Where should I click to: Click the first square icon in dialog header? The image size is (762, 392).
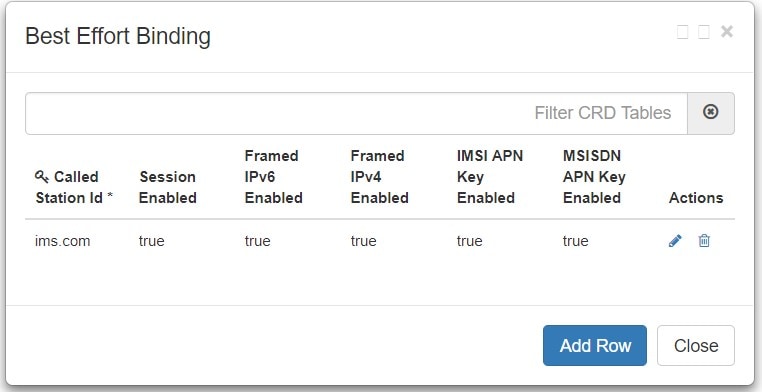coord(682,32)
